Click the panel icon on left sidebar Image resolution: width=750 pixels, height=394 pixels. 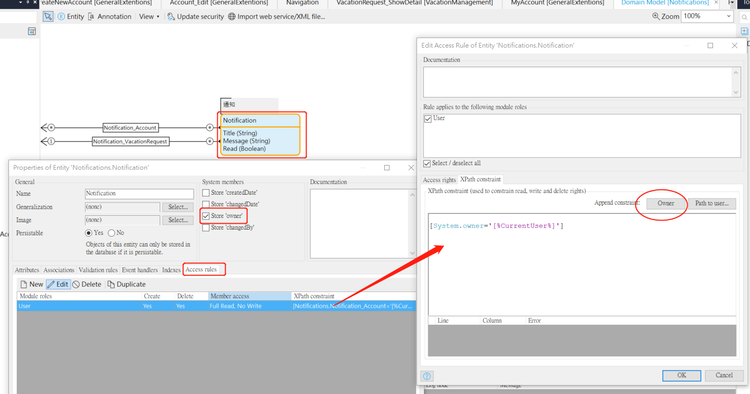tap(32, 31)
